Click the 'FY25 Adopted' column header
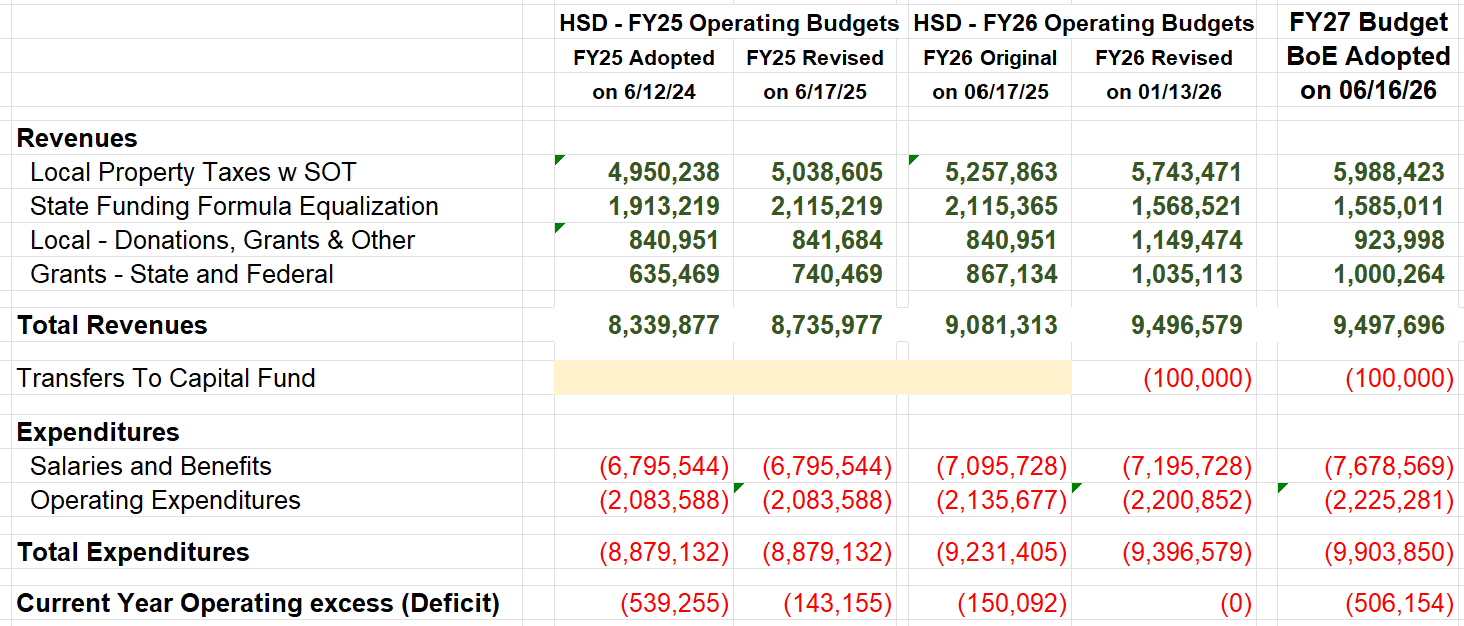The height and width of the screenshot is (626, 1464). (x=644, y=58)
